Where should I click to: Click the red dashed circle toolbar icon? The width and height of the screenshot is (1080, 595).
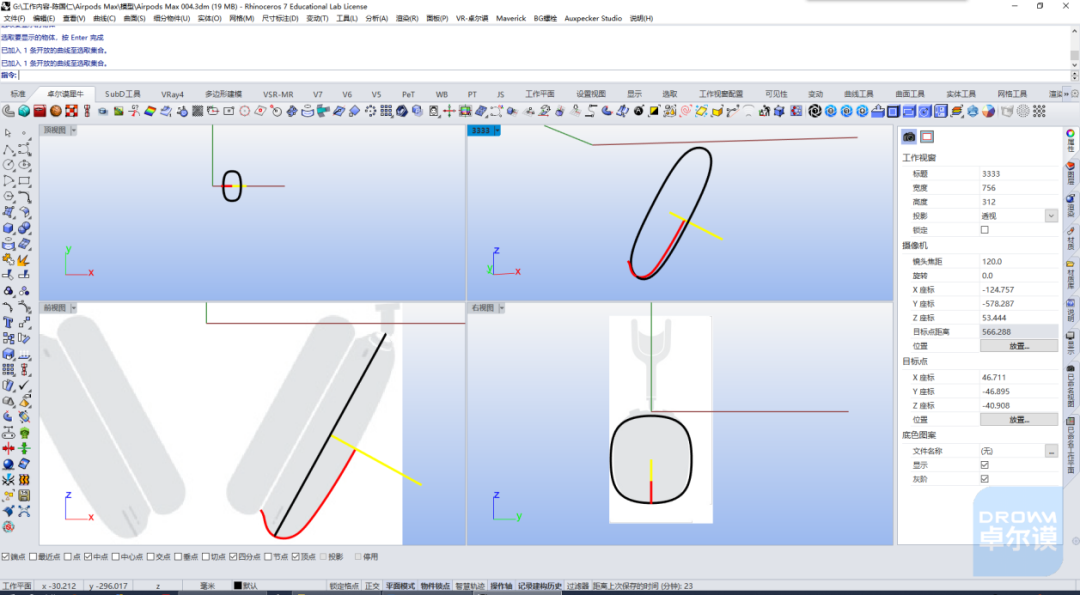tap(245, 111)
